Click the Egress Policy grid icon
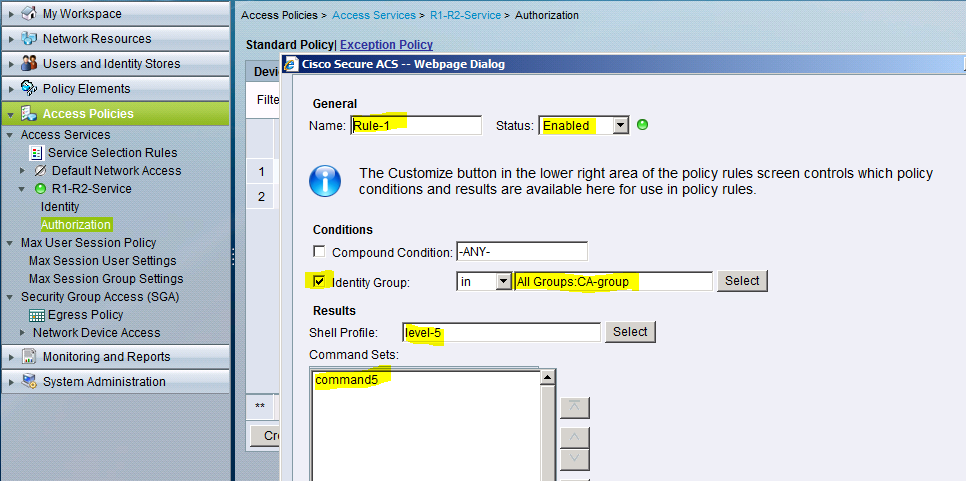966x481 pixels. [37, 315]
